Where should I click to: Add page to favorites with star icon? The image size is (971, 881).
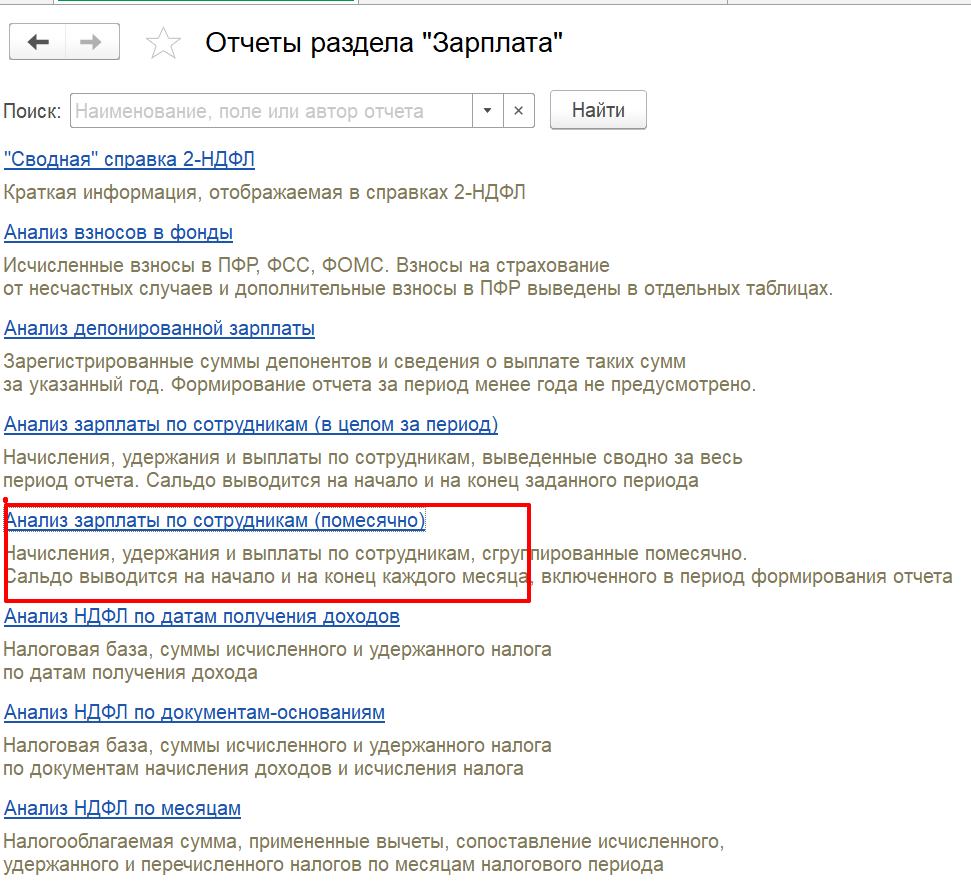[163, 43]
